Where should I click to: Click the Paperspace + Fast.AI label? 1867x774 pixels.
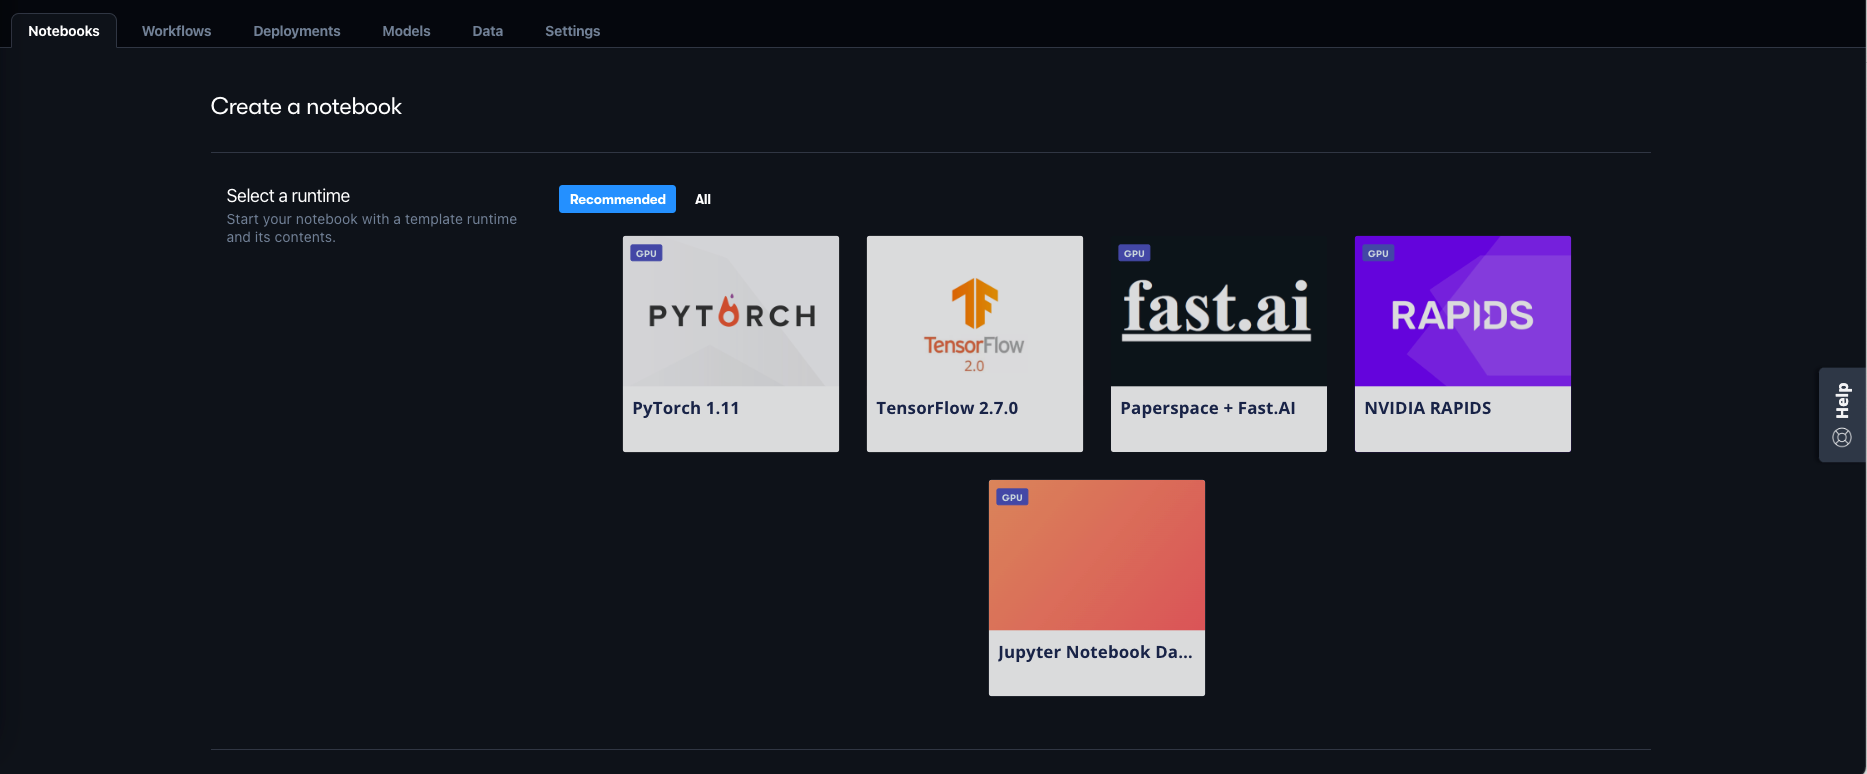tap(1208, 408)
